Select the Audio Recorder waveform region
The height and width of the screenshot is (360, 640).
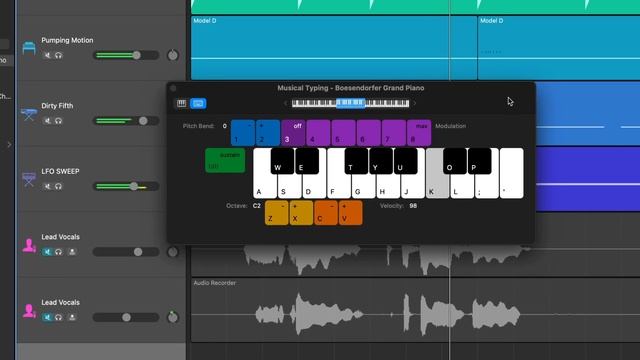(x=415, y=310)
